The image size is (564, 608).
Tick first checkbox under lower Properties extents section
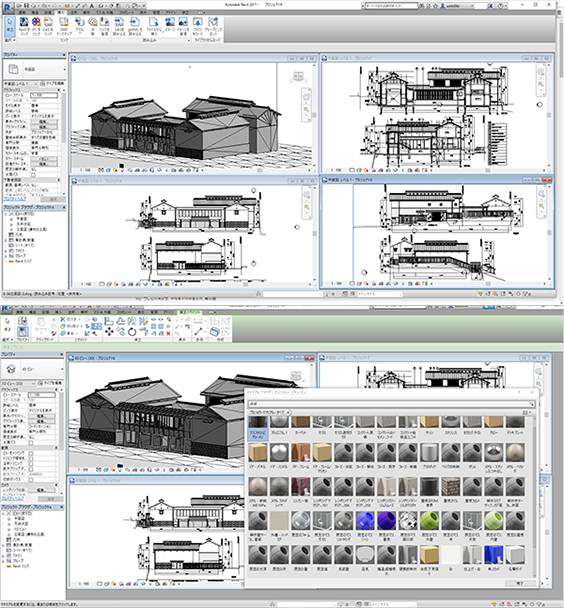click(31, 453)
